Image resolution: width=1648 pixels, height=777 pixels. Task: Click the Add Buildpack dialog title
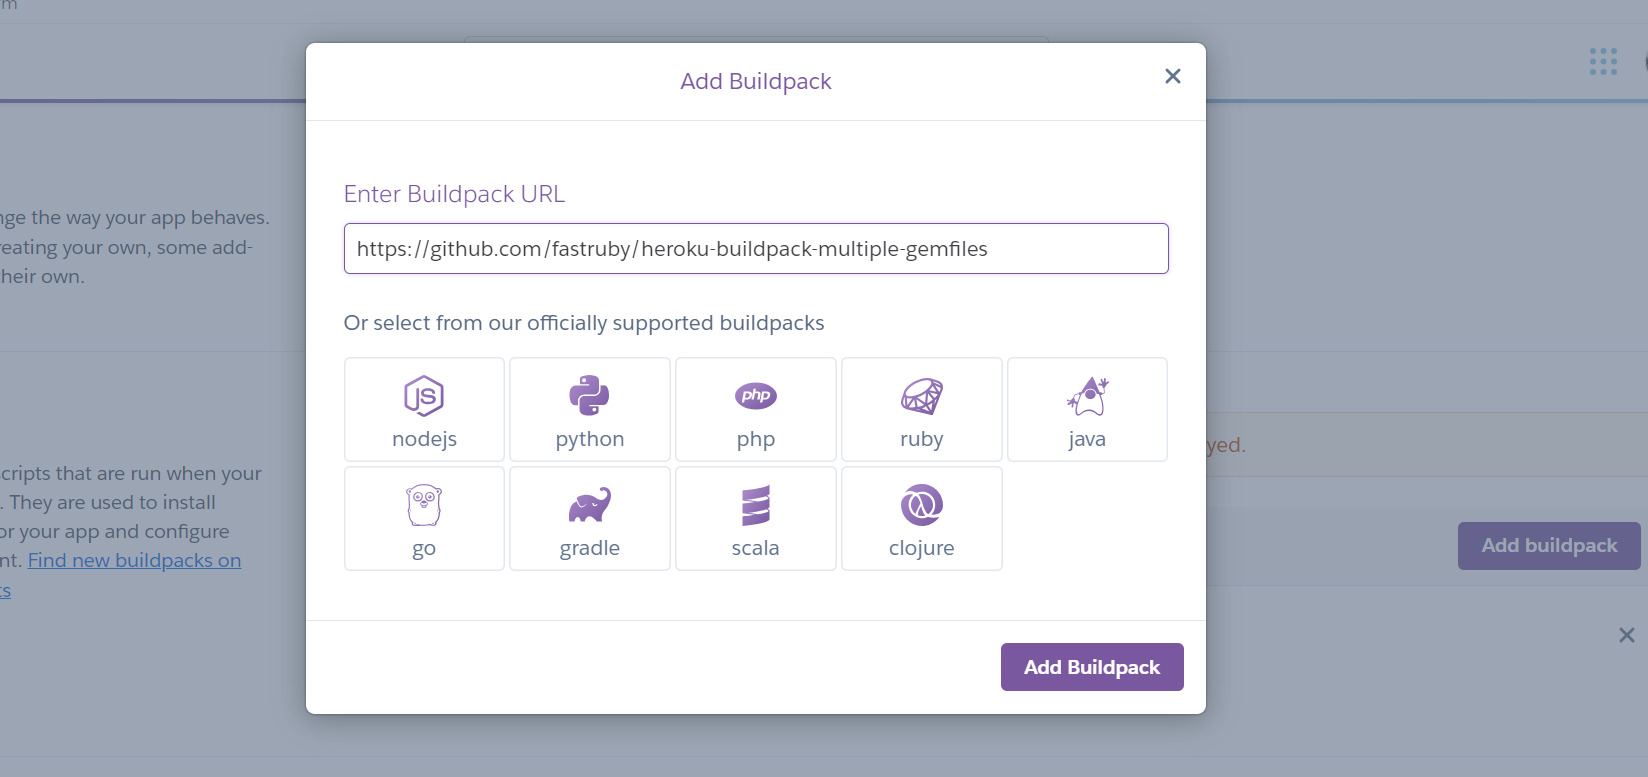tap(756, 81)
